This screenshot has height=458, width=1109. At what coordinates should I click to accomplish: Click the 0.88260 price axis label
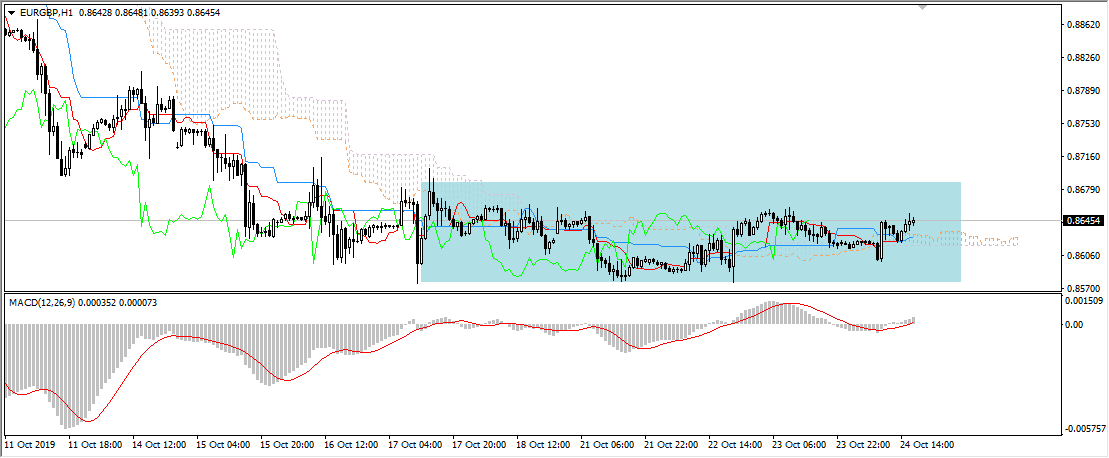click(x=1082, y=58)
